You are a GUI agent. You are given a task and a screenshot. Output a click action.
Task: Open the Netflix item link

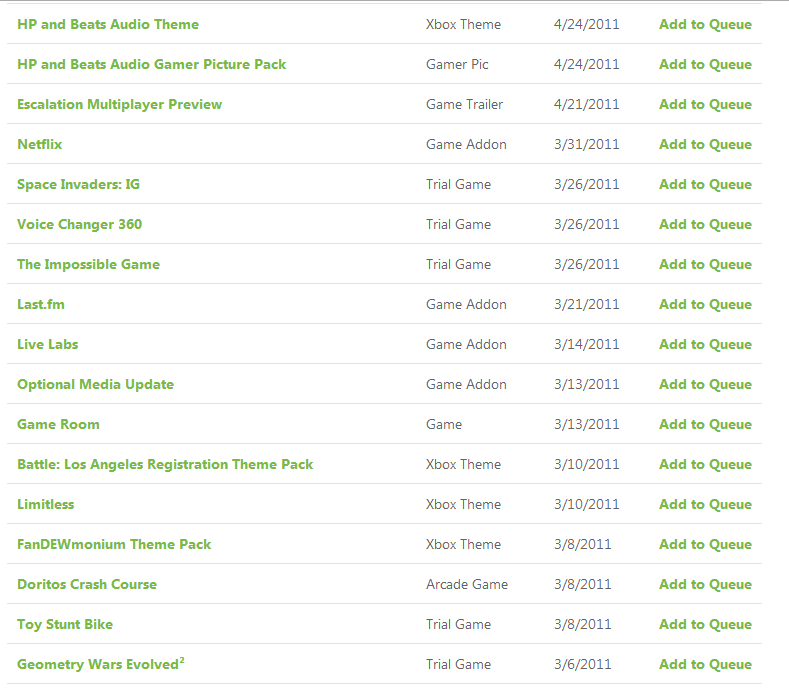click(40, 144)
